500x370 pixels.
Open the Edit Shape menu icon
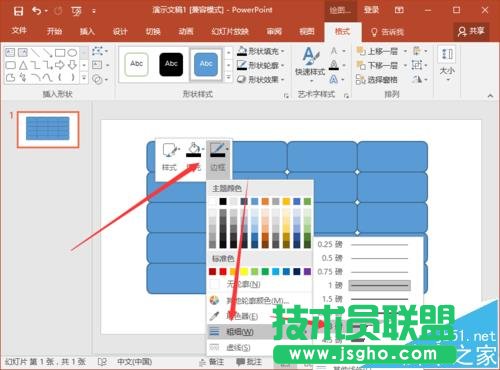pos(97,51)
